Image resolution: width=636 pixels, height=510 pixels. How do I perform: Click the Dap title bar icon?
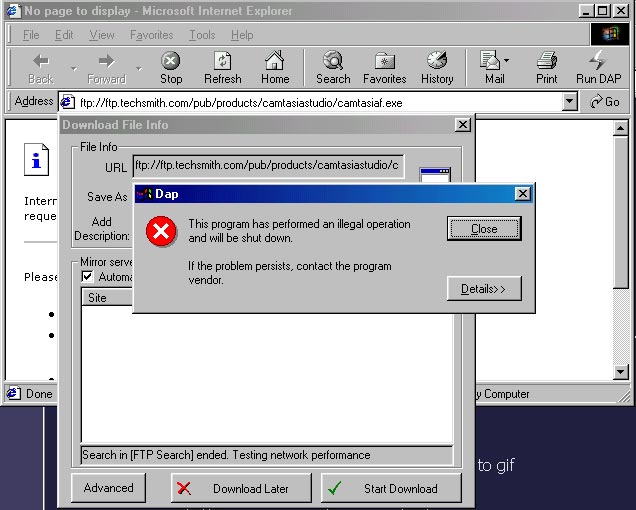point(144,194)
